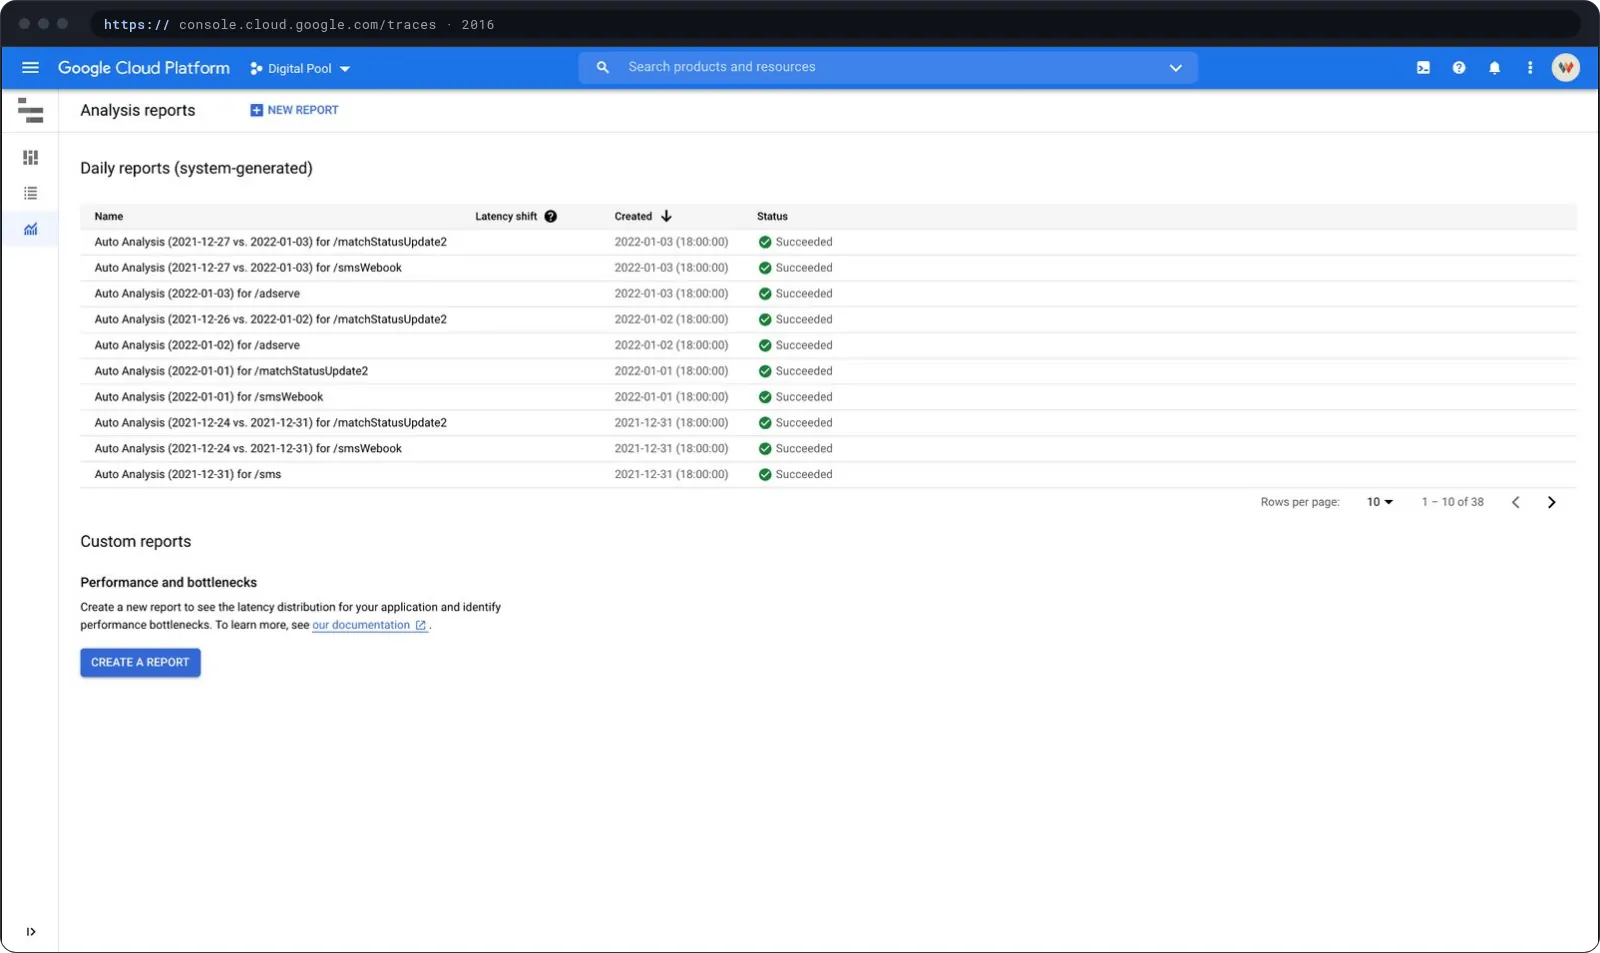The width and height of the screenshot is (1600, 953).
Task: Click the Latency shift column header
Action: pos(506,216)
